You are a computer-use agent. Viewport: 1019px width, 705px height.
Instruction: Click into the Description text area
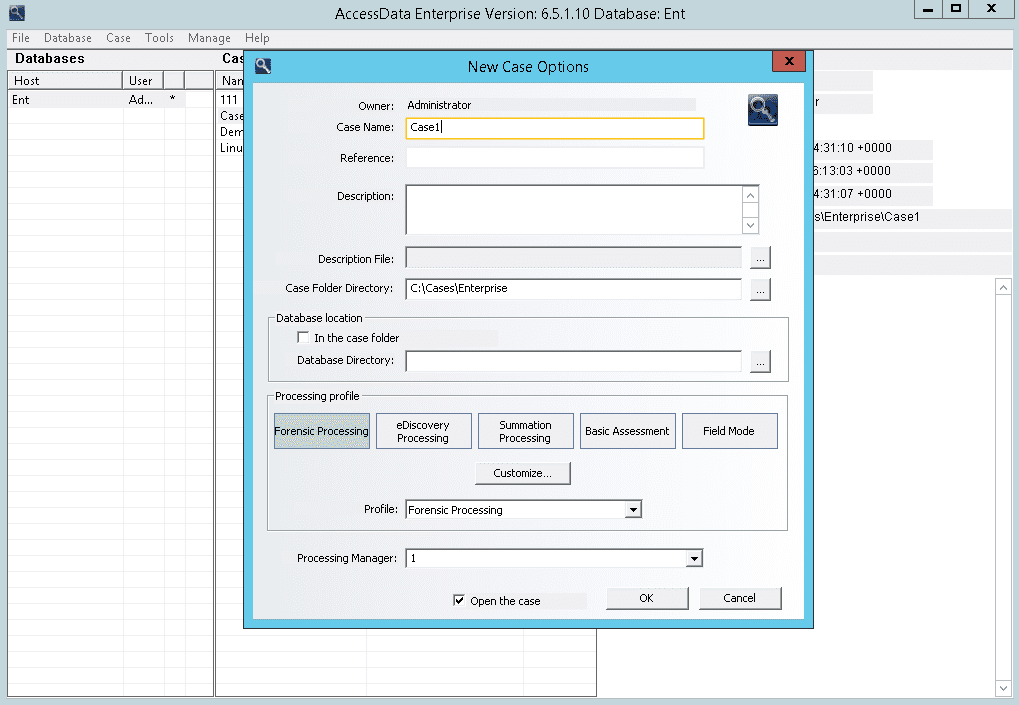point(574,209)
